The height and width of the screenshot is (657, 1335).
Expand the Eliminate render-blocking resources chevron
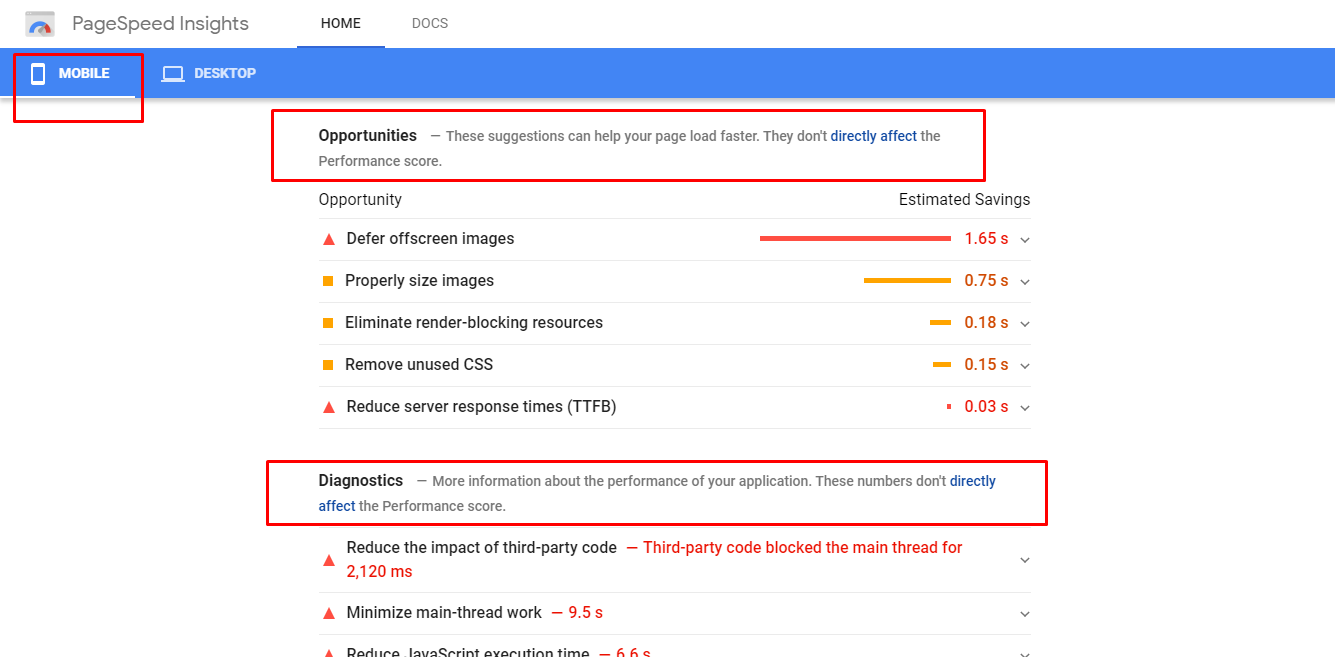point(1025,324)
